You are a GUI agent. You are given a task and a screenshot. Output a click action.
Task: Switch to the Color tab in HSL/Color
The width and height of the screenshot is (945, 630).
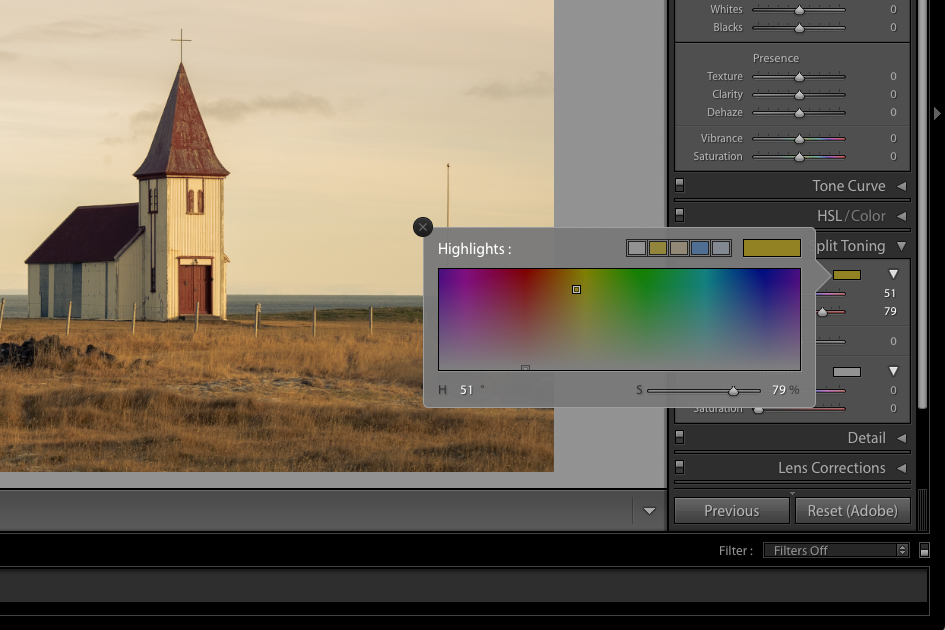pyautogui.click(x=869, y=215)
